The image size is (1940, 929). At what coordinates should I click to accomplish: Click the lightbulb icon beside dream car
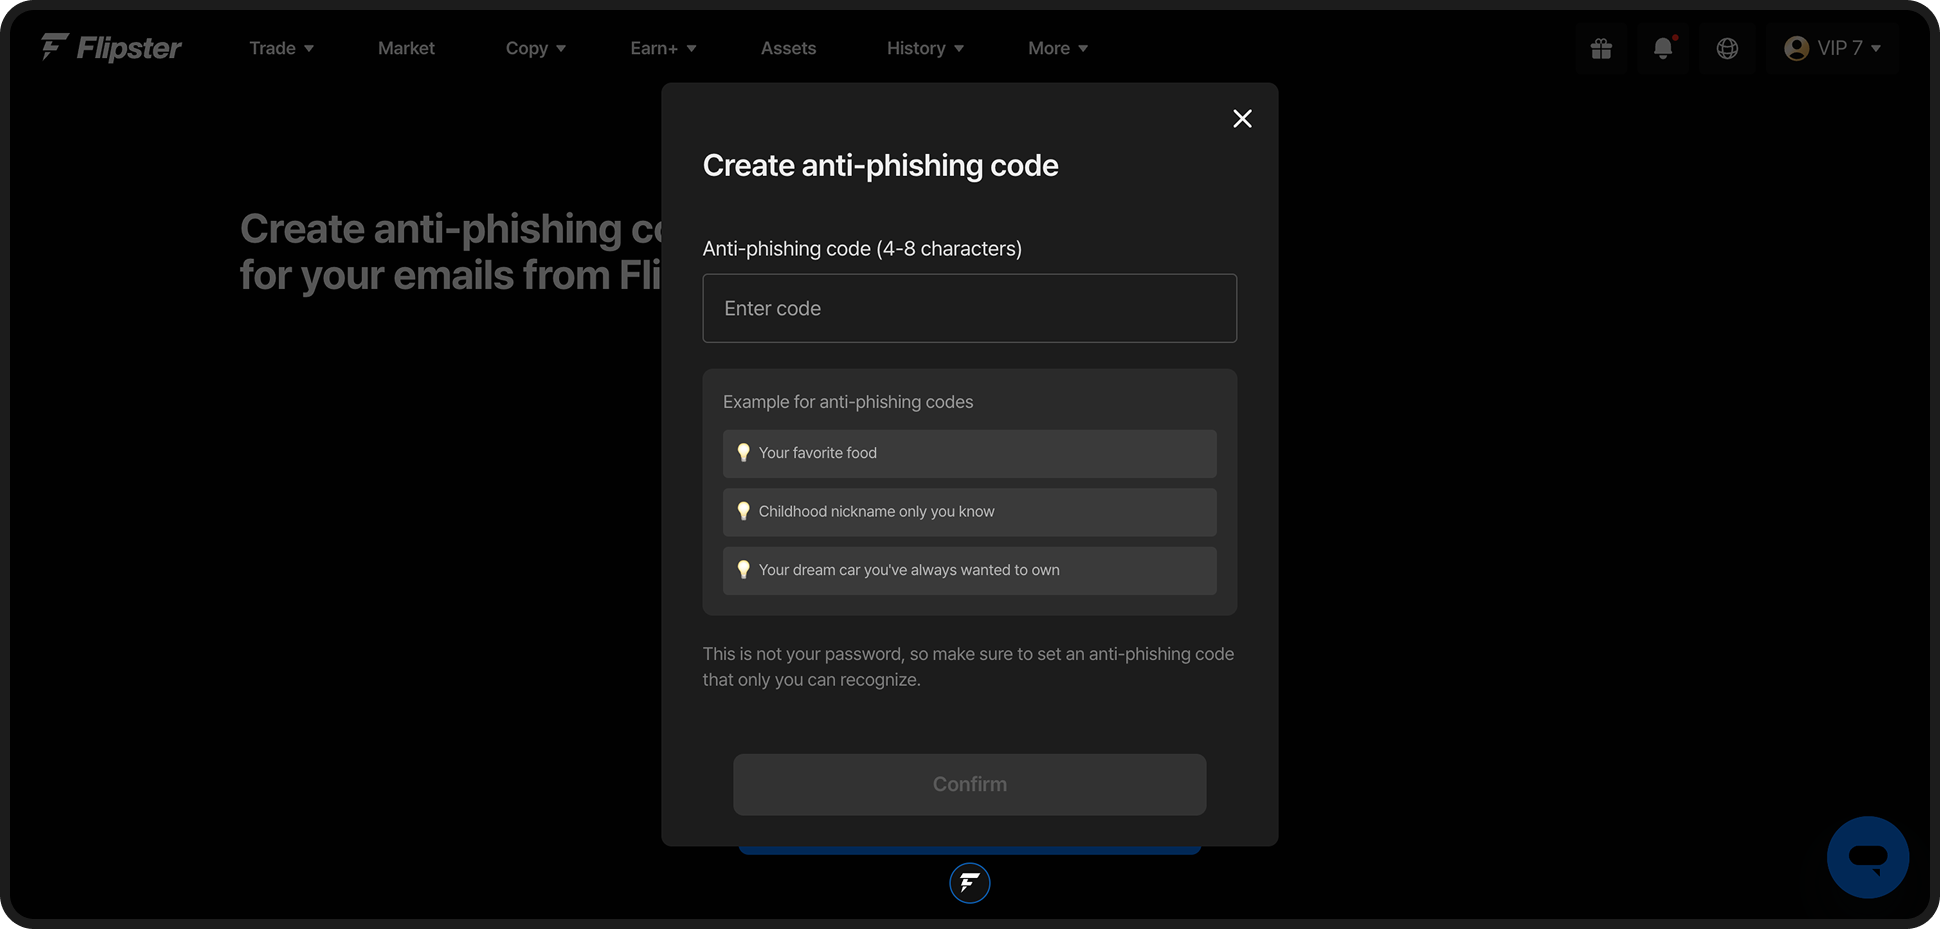click(x=743, y=569)
